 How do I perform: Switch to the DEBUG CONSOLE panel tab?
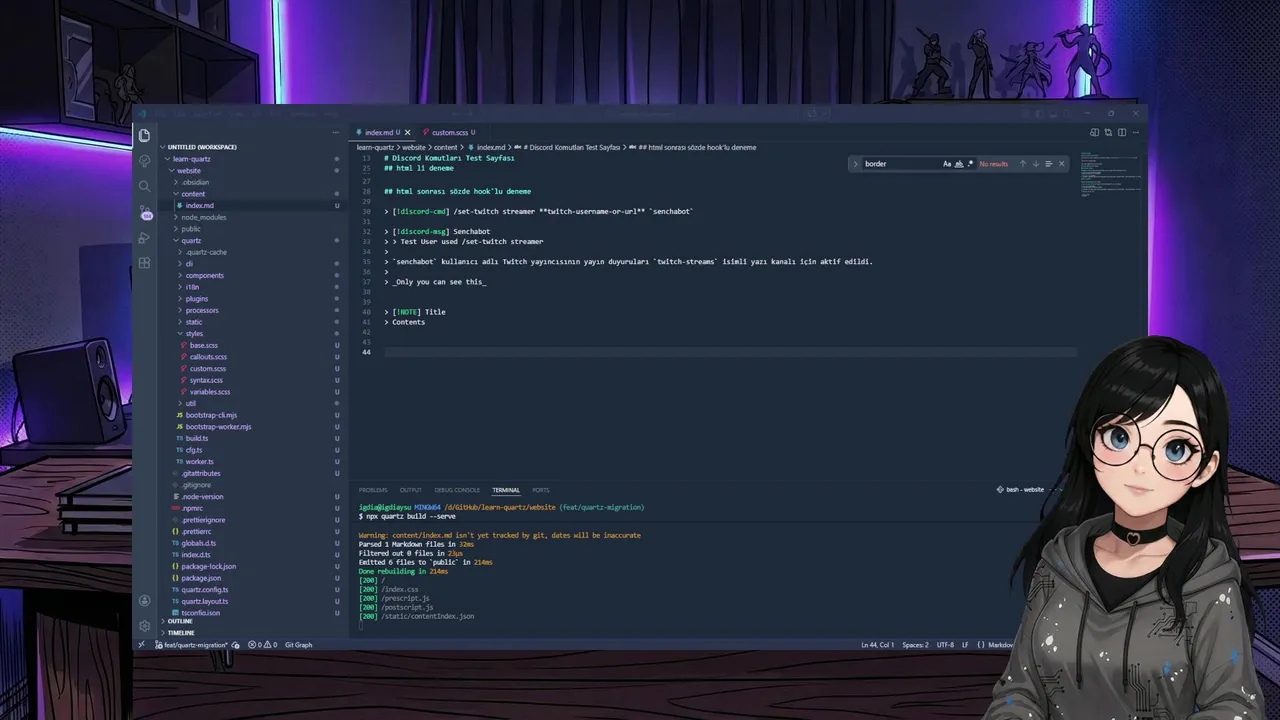(457, 490)
